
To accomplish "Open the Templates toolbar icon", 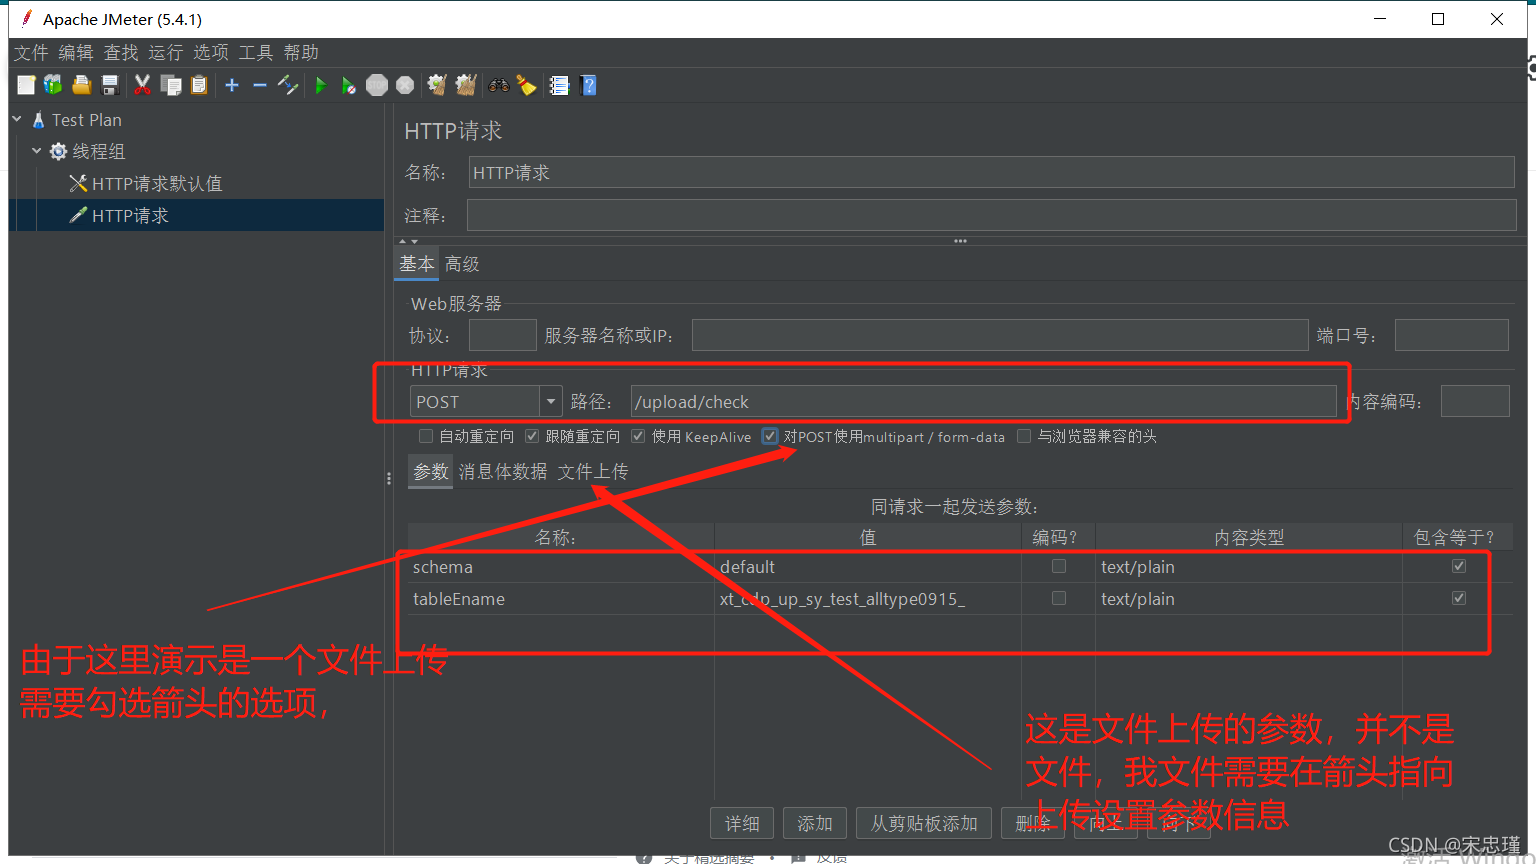I will coord(53,85).
